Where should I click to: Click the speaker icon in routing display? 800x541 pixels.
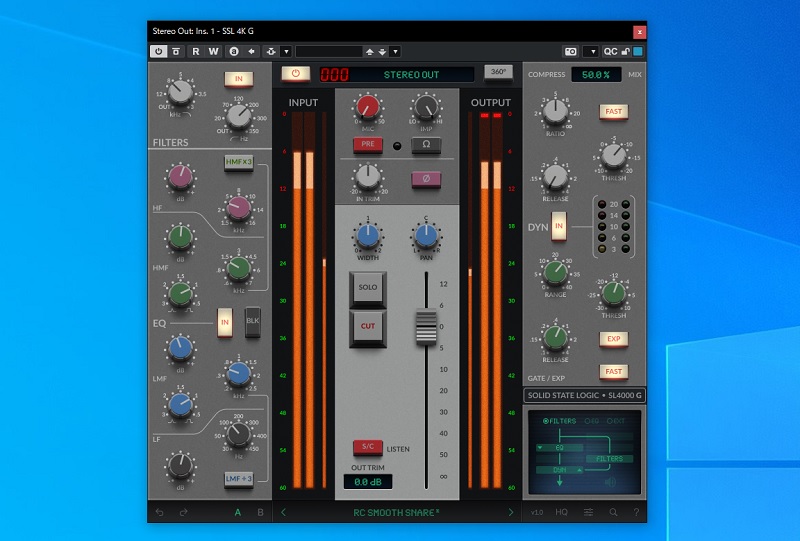tap(610, 482)
